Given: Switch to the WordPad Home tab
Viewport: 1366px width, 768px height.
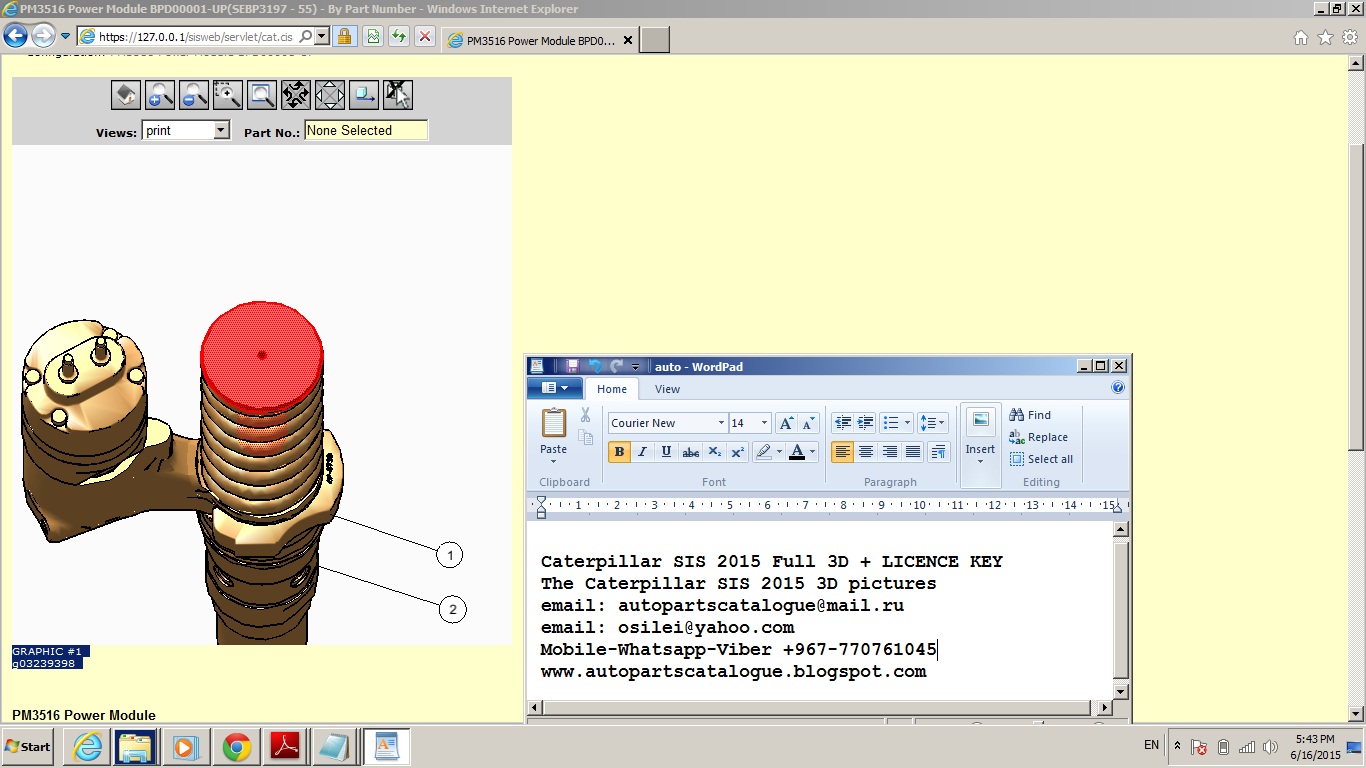Looking at the screenshot, I should click(612, 389).
